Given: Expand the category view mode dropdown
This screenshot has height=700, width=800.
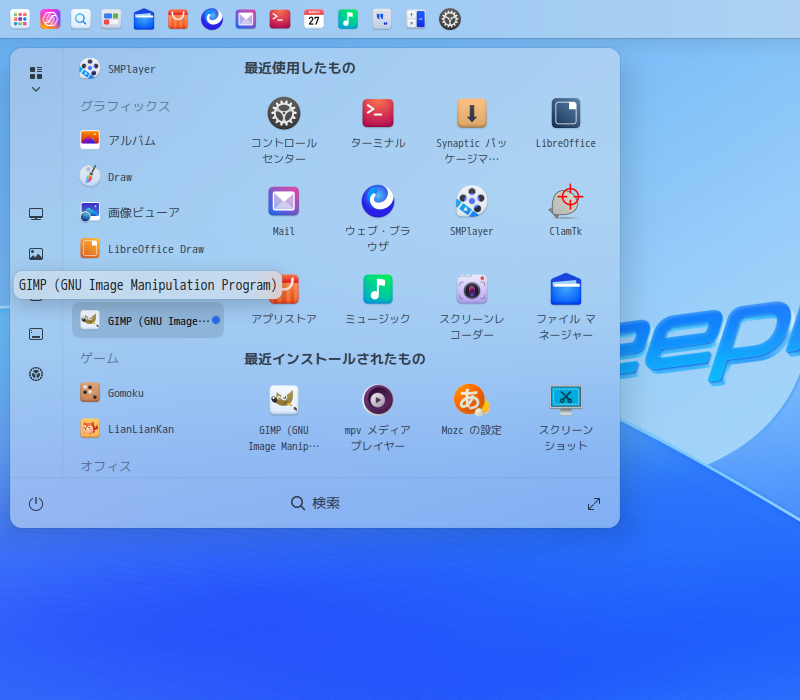Looking at the screenshot, I should pyautogui.click(x=36, y=80).
